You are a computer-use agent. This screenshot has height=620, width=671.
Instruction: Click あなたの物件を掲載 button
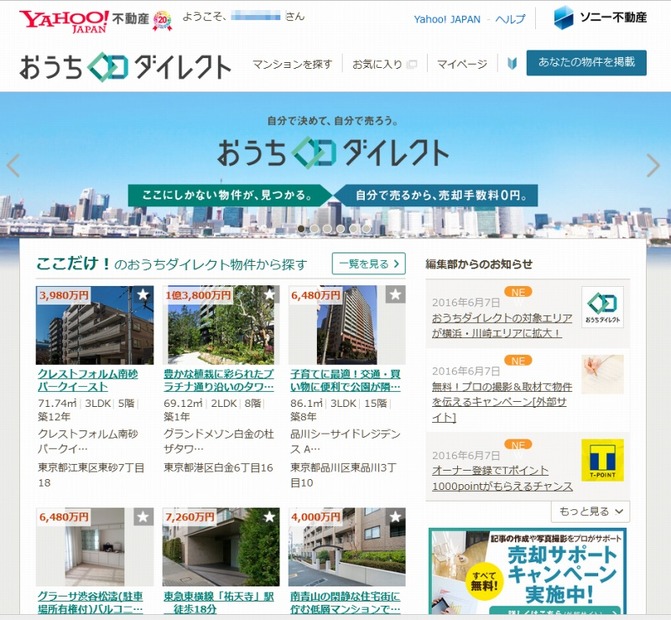(586, 62)
